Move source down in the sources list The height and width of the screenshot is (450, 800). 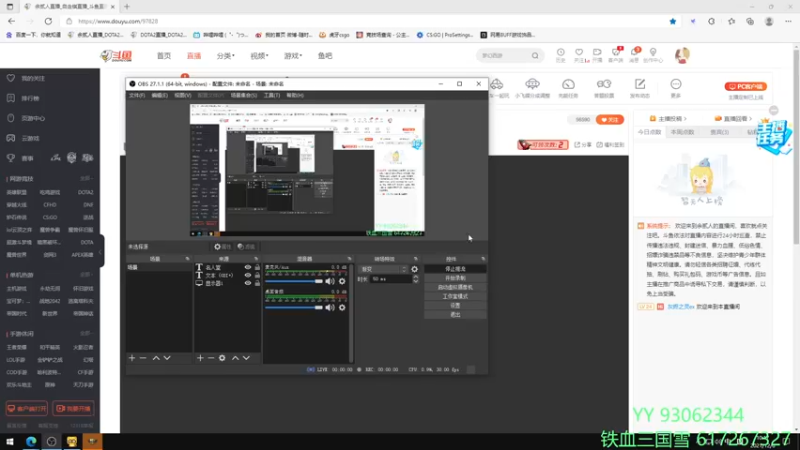coord(246,358)
